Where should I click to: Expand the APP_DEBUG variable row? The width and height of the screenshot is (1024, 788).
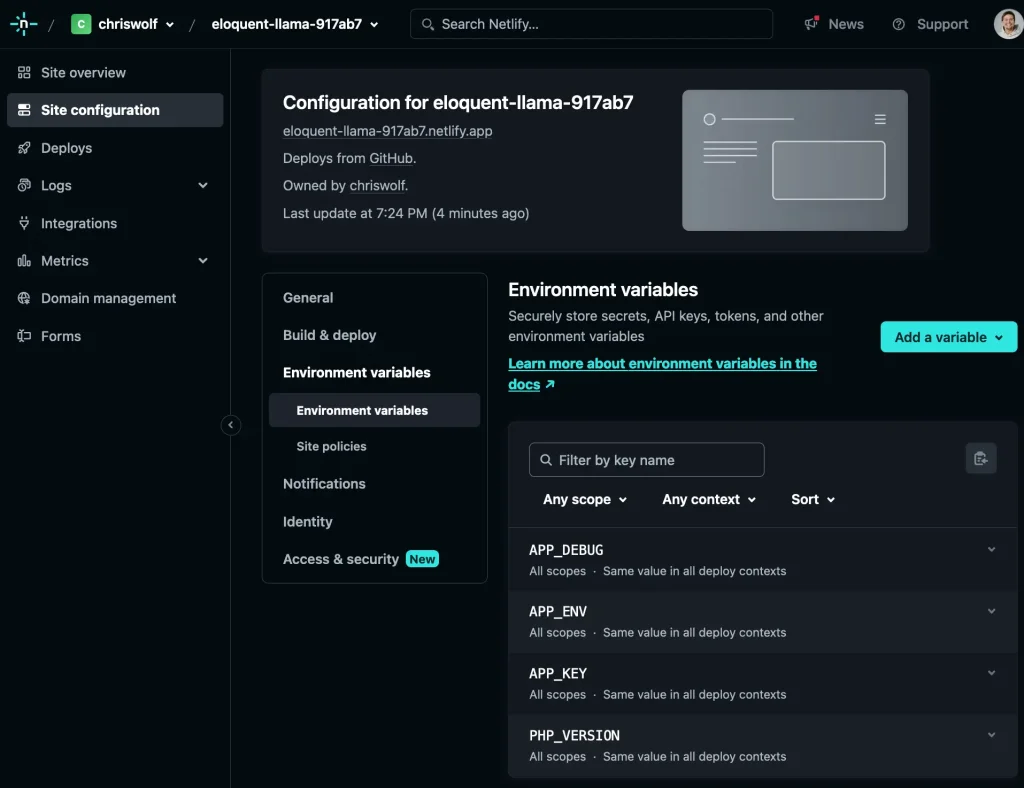(x=991, y=549)
